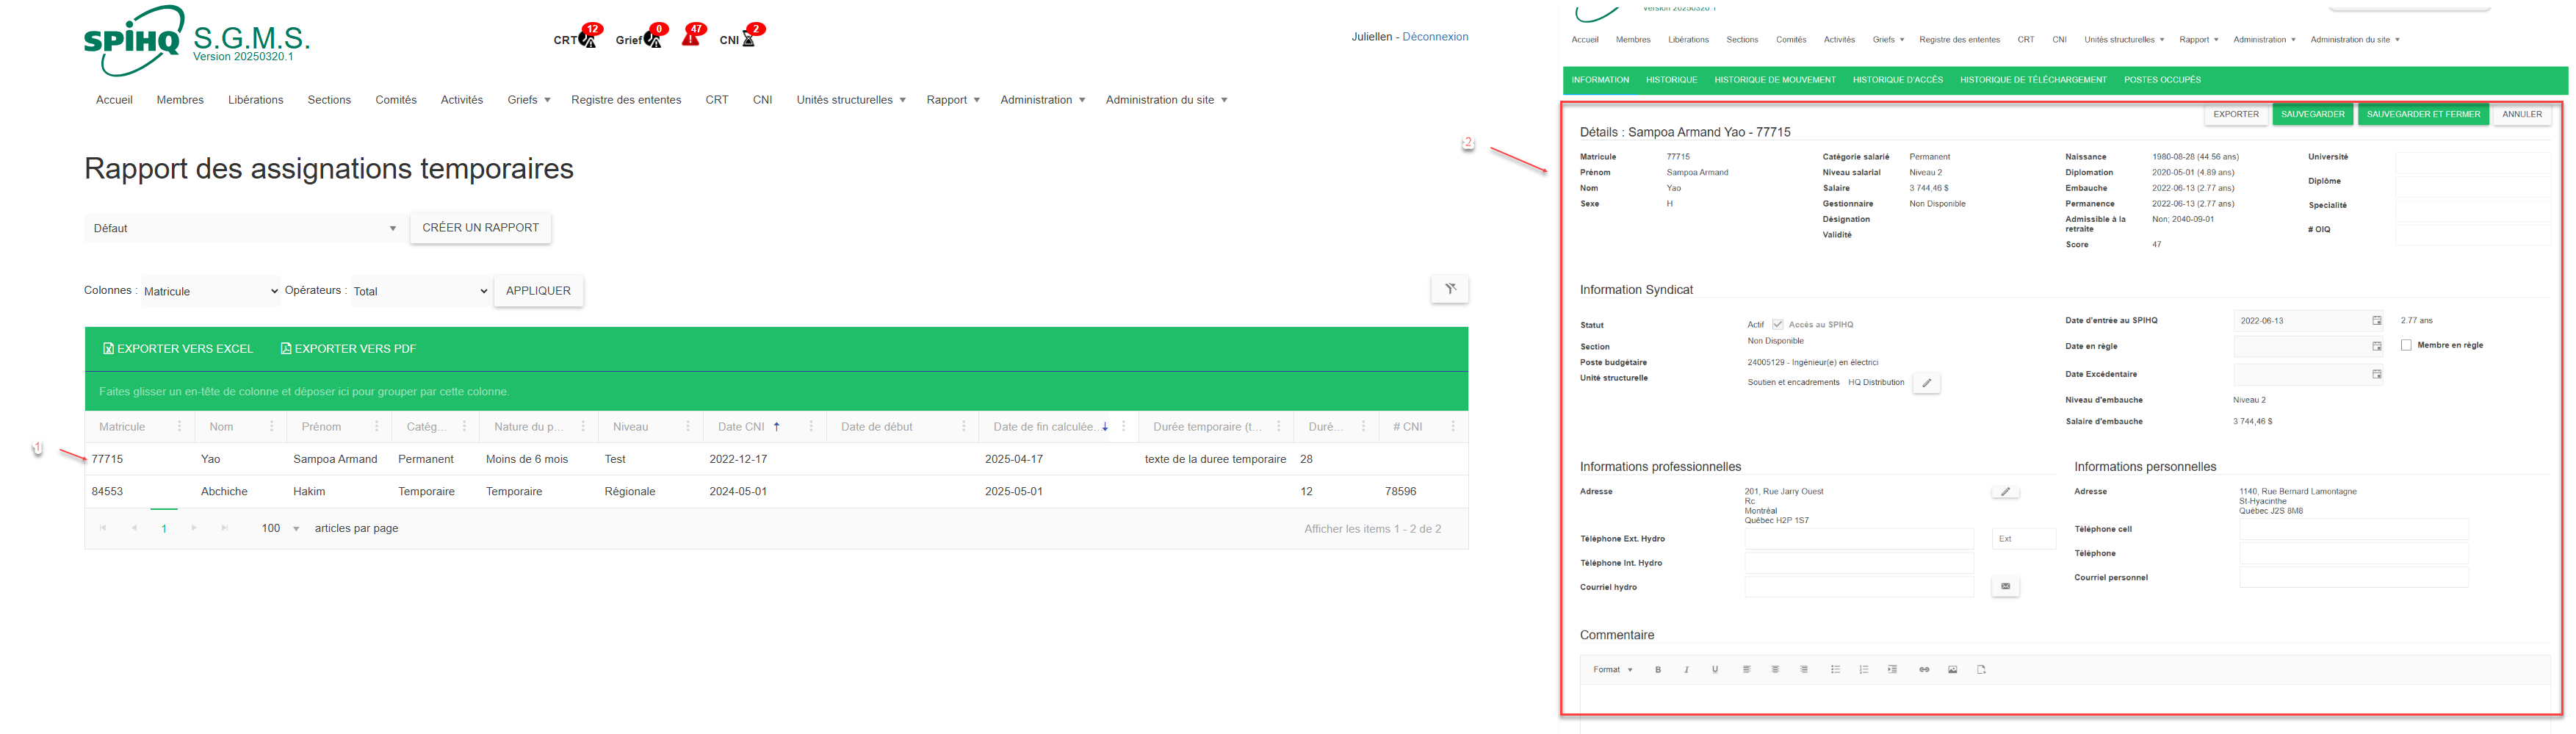
Task: Click the clear filters funnel icon
Action: [1449, 290]
